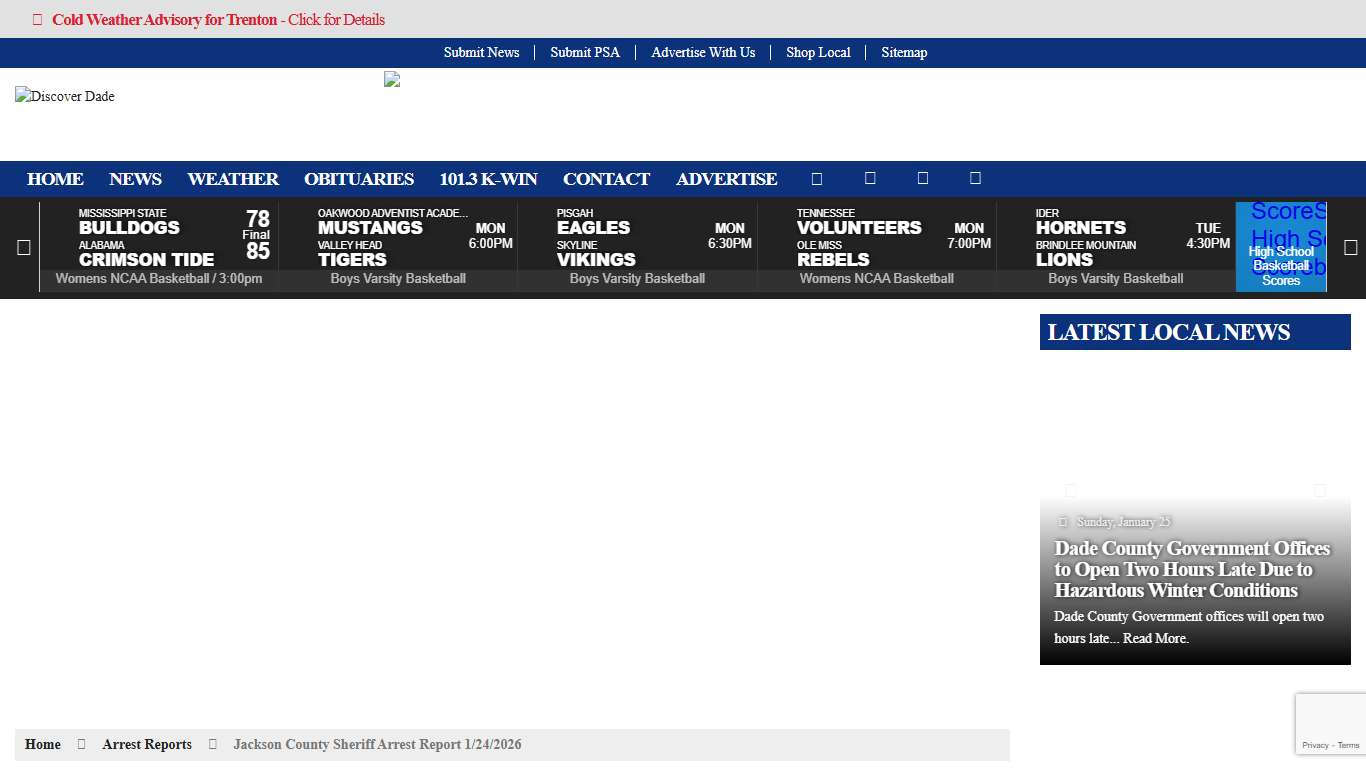Advance the scoreboard ticker with right arrow
Viewport: 1366px width, 768px height.
[x=1350, y=248]
